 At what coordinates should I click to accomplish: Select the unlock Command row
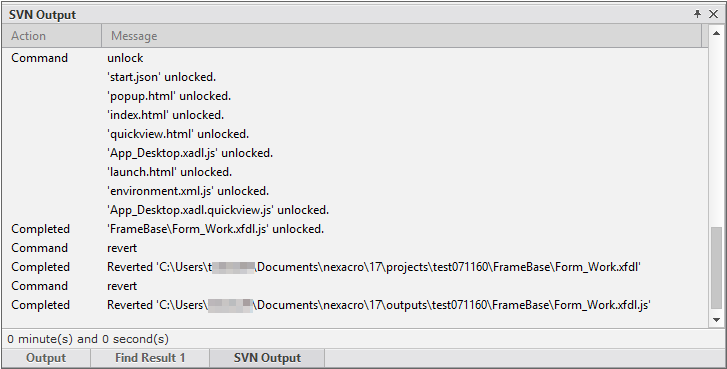tap(355, 58)
